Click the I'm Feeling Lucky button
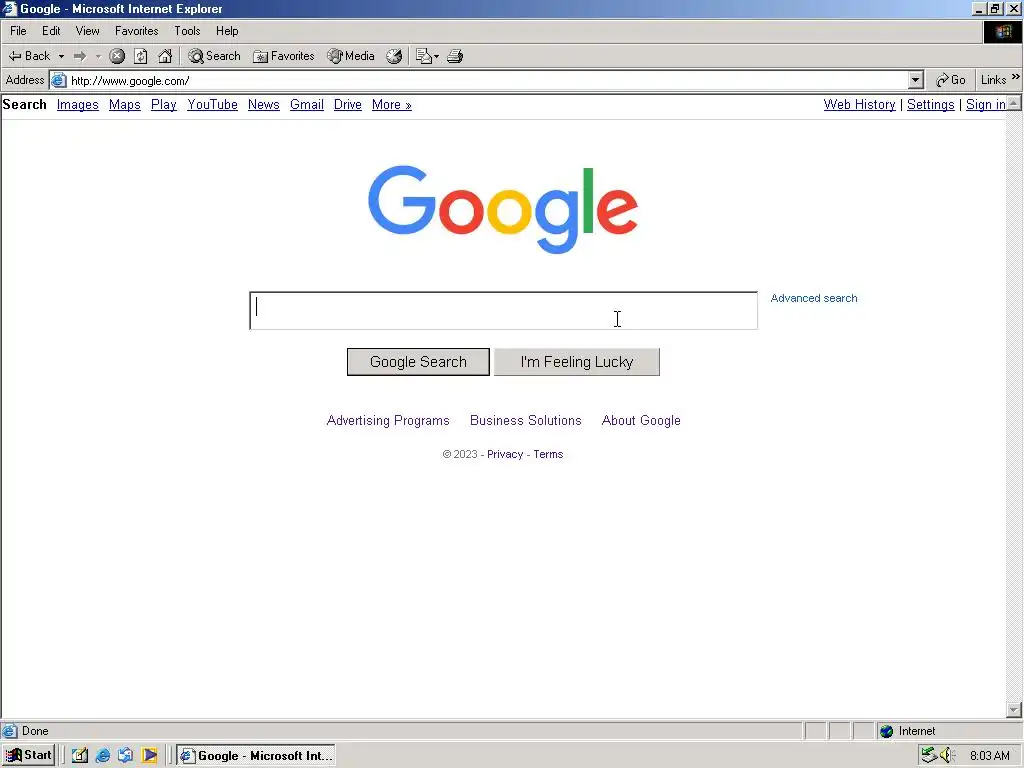 pyautogui.click(x=577, y=362)
